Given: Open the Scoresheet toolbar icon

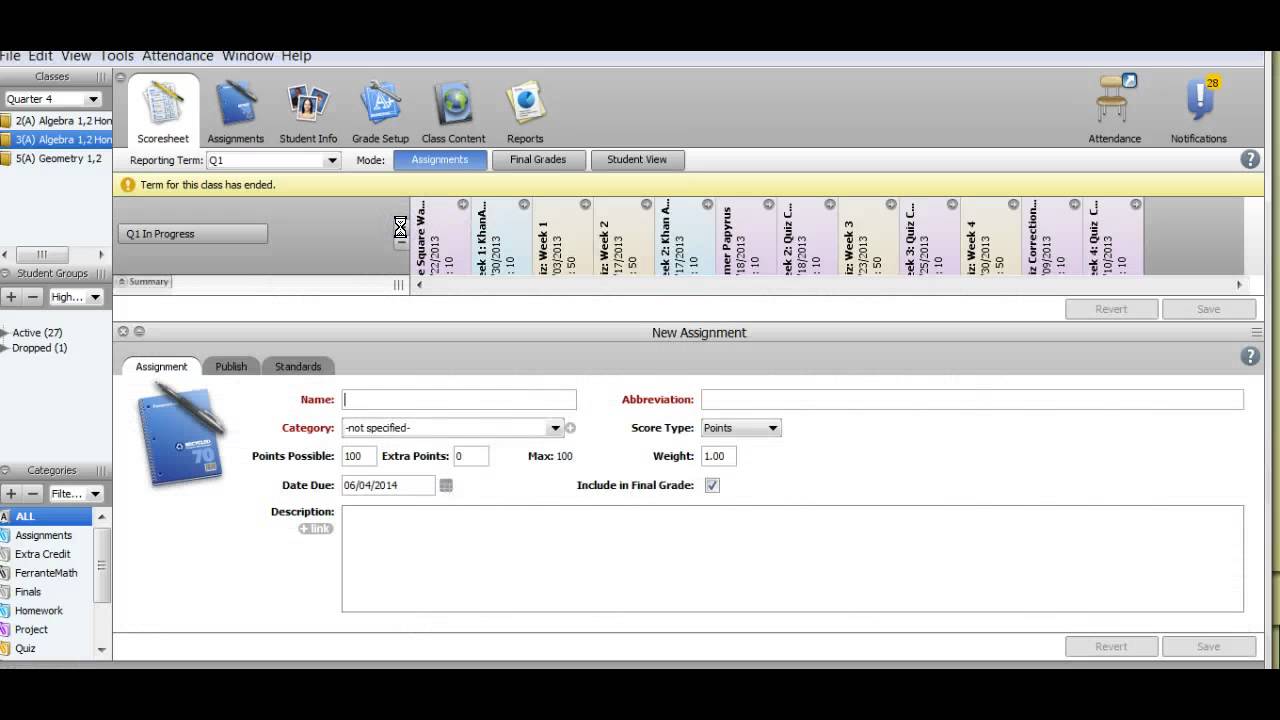Looking at the screenshot, I should click(x=163, y=112).
